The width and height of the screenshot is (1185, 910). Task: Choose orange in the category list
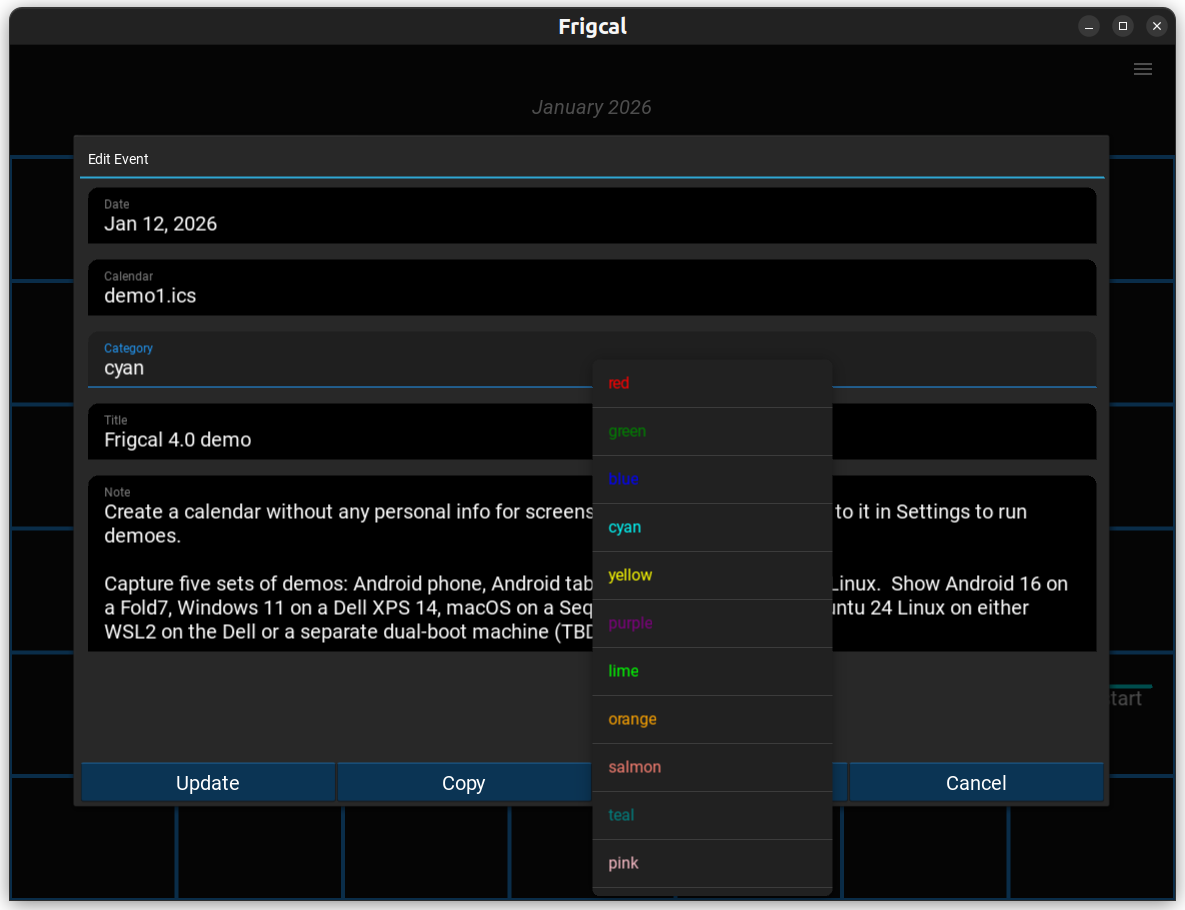712,719
